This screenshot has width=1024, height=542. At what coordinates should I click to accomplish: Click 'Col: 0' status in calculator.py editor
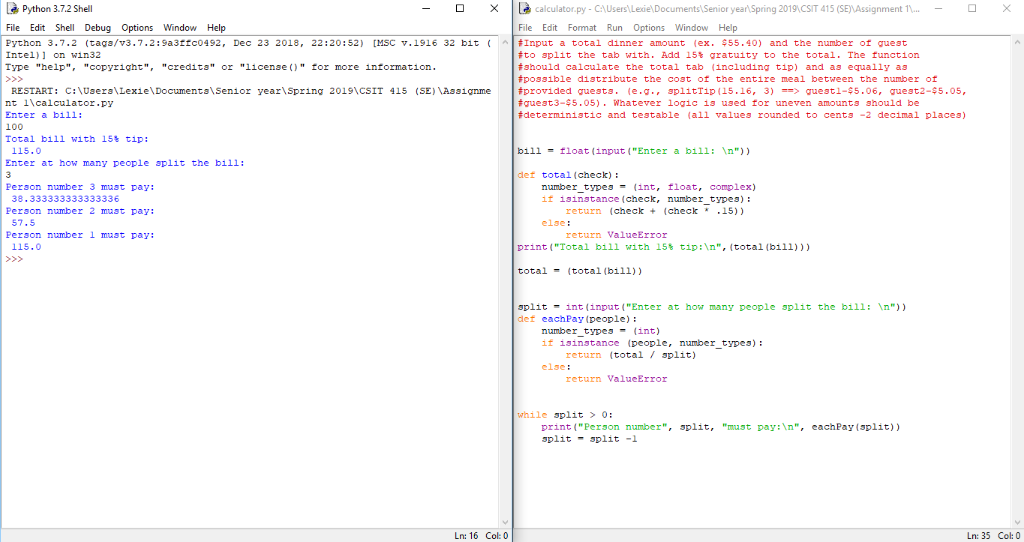tap(1009, 535)
